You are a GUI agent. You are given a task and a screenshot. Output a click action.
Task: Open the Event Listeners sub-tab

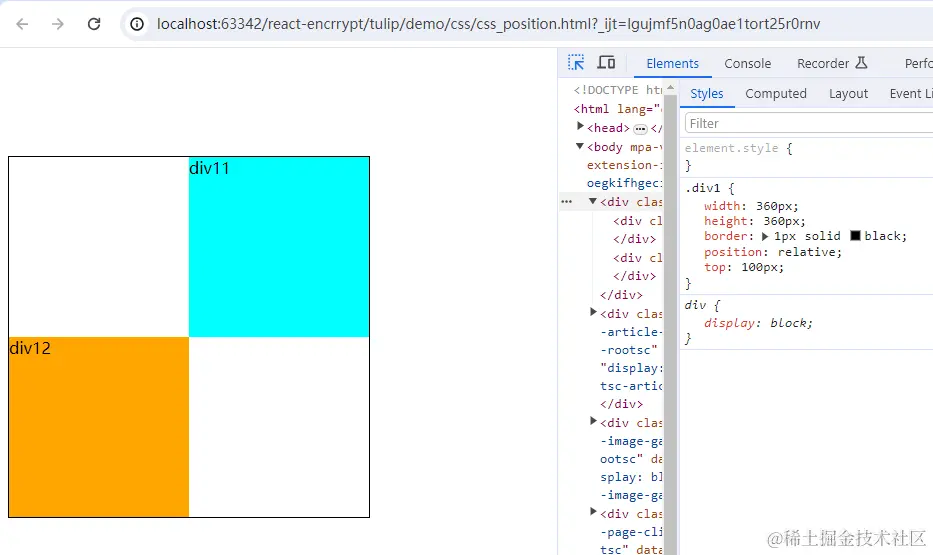tap(910, 93)
